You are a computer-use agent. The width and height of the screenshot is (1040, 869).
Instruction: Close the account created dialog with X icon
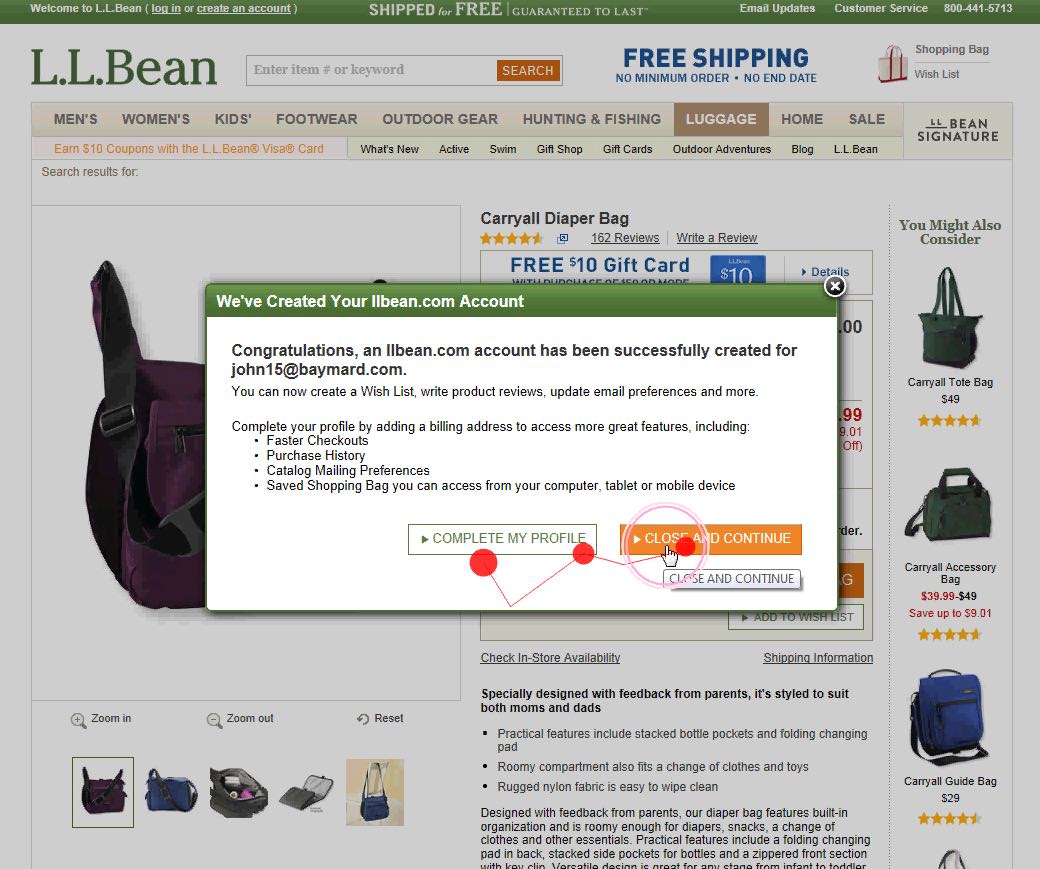tap(834, 286)
